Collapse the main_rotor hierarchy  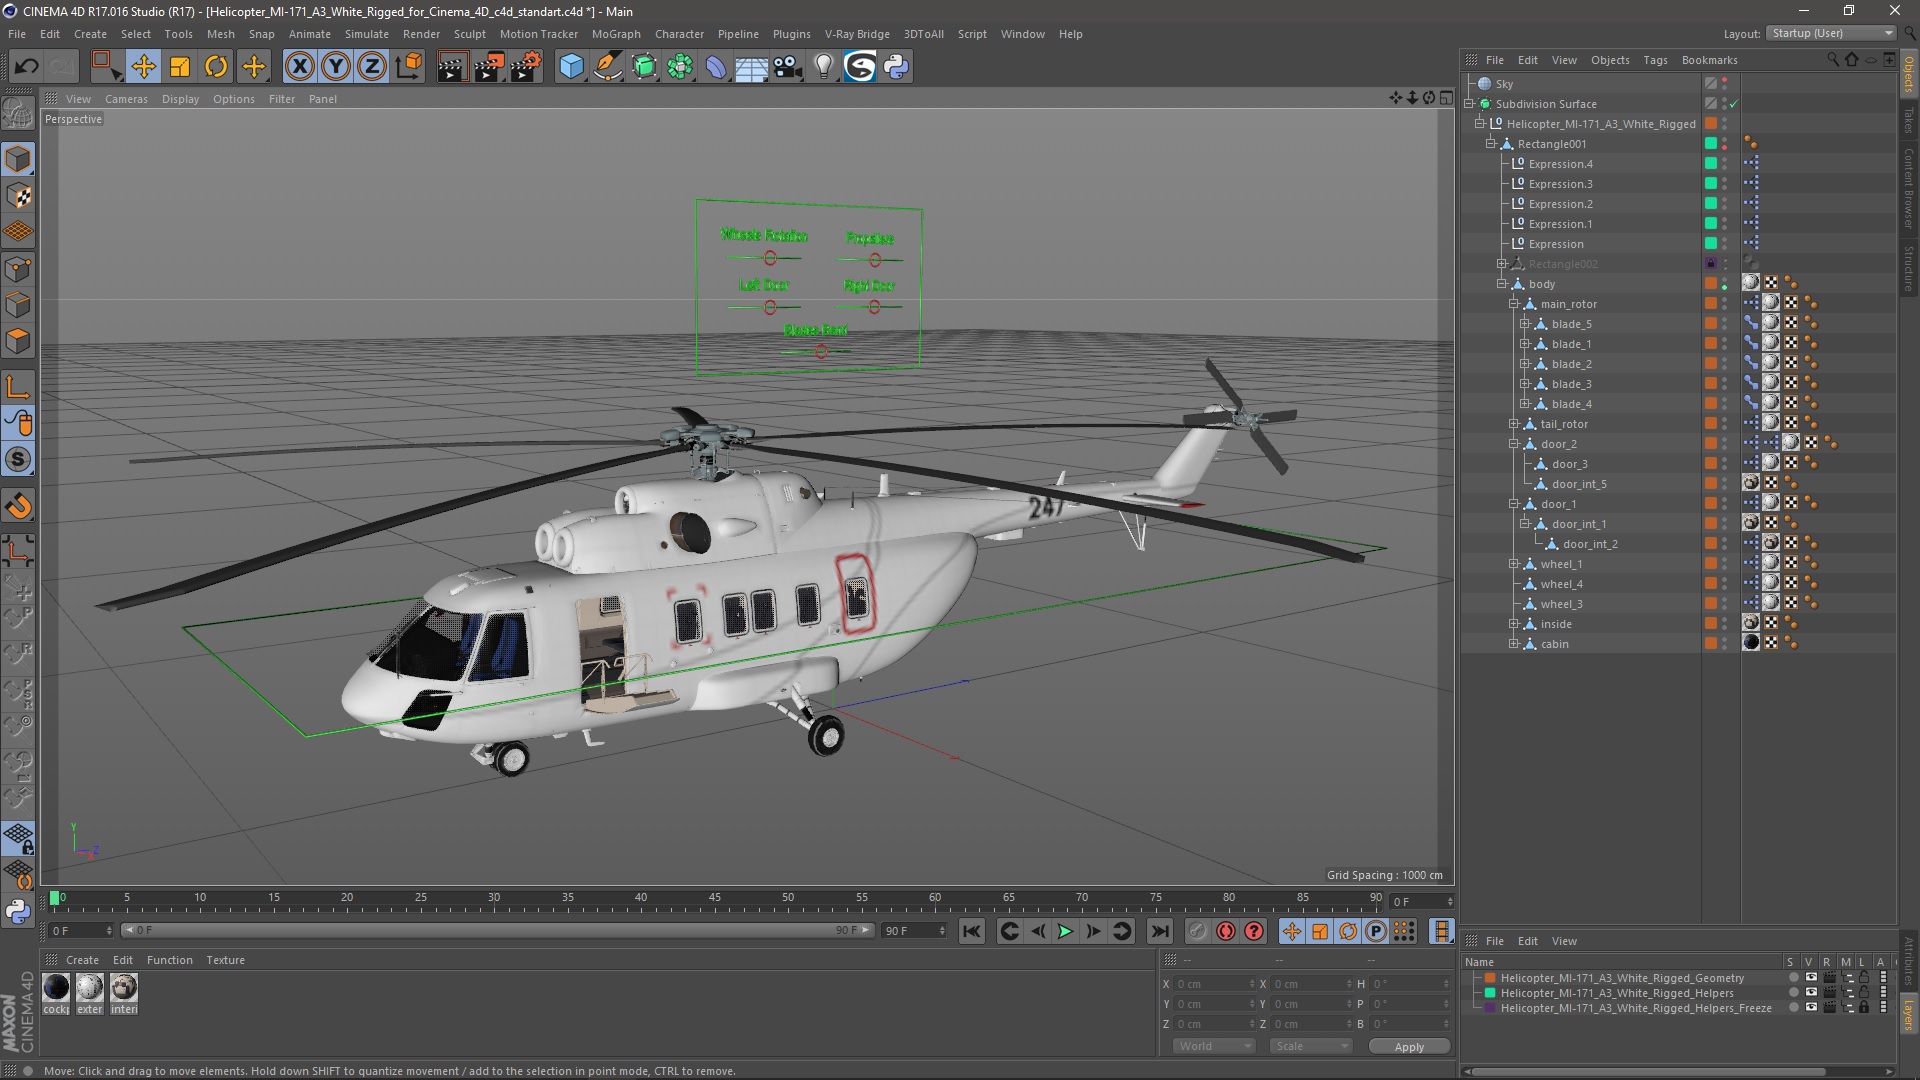(x=1514, y=304)
